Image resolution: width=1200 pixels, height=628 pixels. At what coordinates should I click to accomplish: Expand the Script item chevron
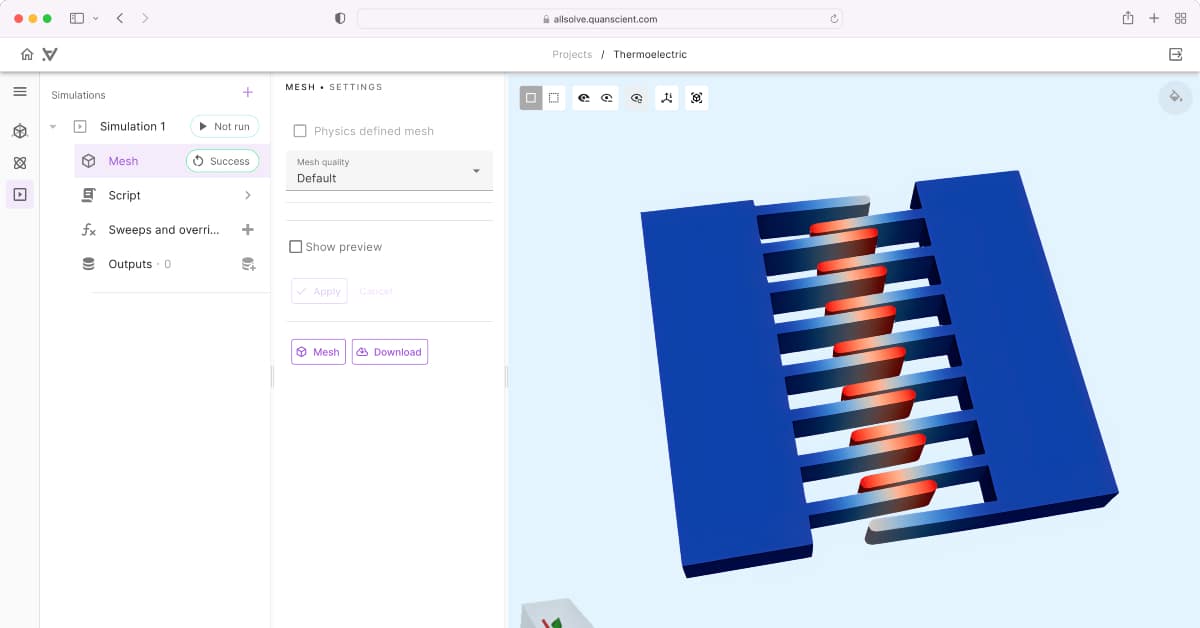click(248, 196)
